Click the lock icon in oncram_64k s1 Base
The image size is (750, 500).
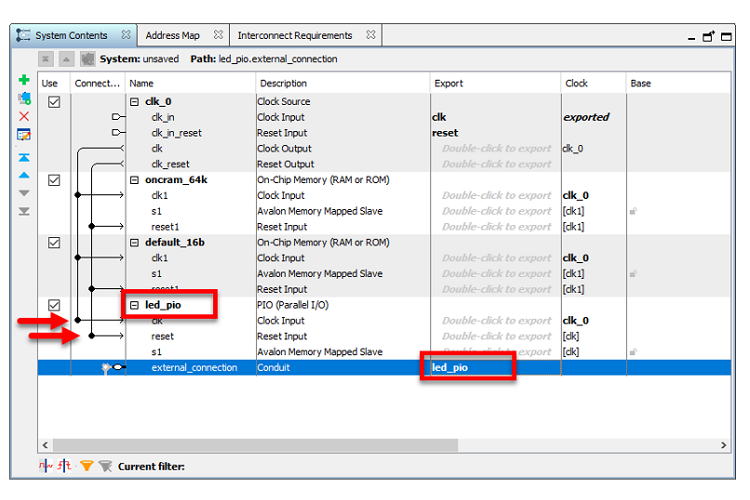pyautogui.click(x=633, y=211)
